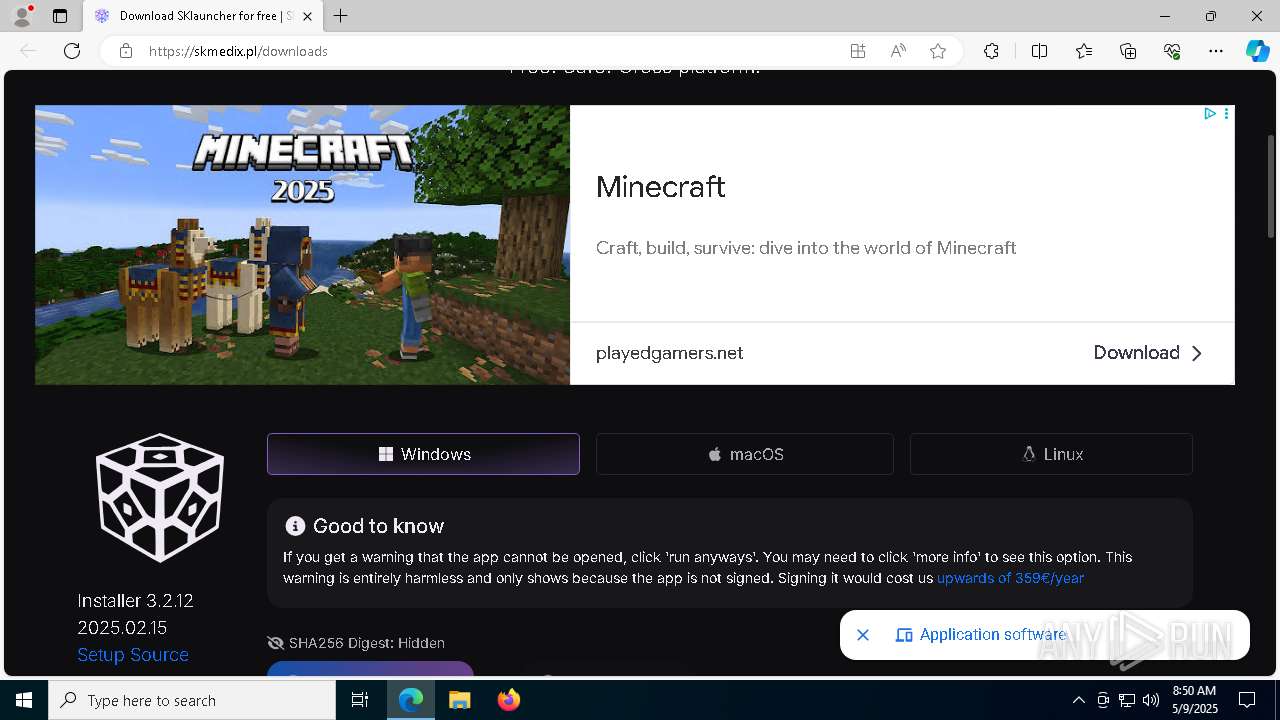Open the network tray icon

click(1127, 700)
